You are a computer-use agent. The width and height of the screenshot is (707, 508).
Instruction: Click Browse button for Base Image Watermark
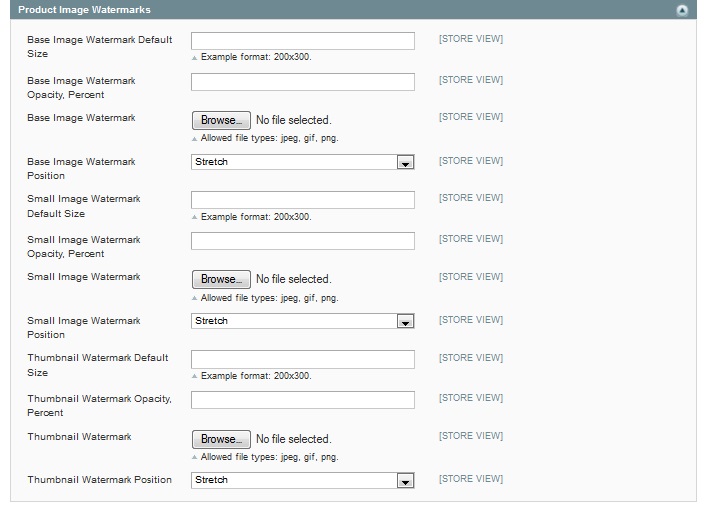click(221, 120)
